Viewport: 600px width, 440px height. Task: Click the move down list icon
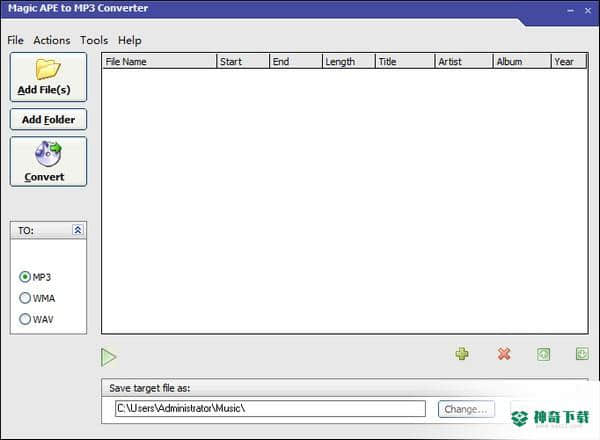click(x=582, y=354)
